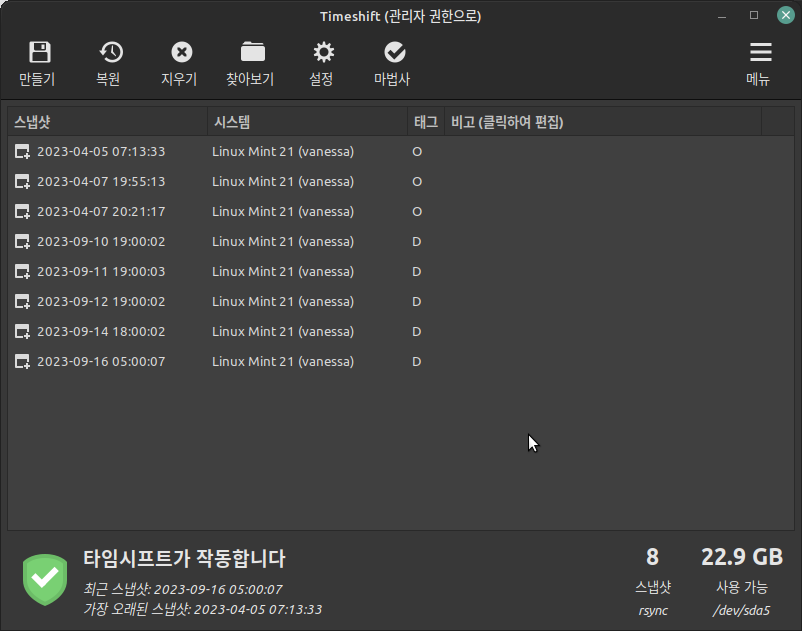802x631 pixels.
Task: Launch the 마법사 (Wizard) checkmark icon
Action: (x=395, y=52)
